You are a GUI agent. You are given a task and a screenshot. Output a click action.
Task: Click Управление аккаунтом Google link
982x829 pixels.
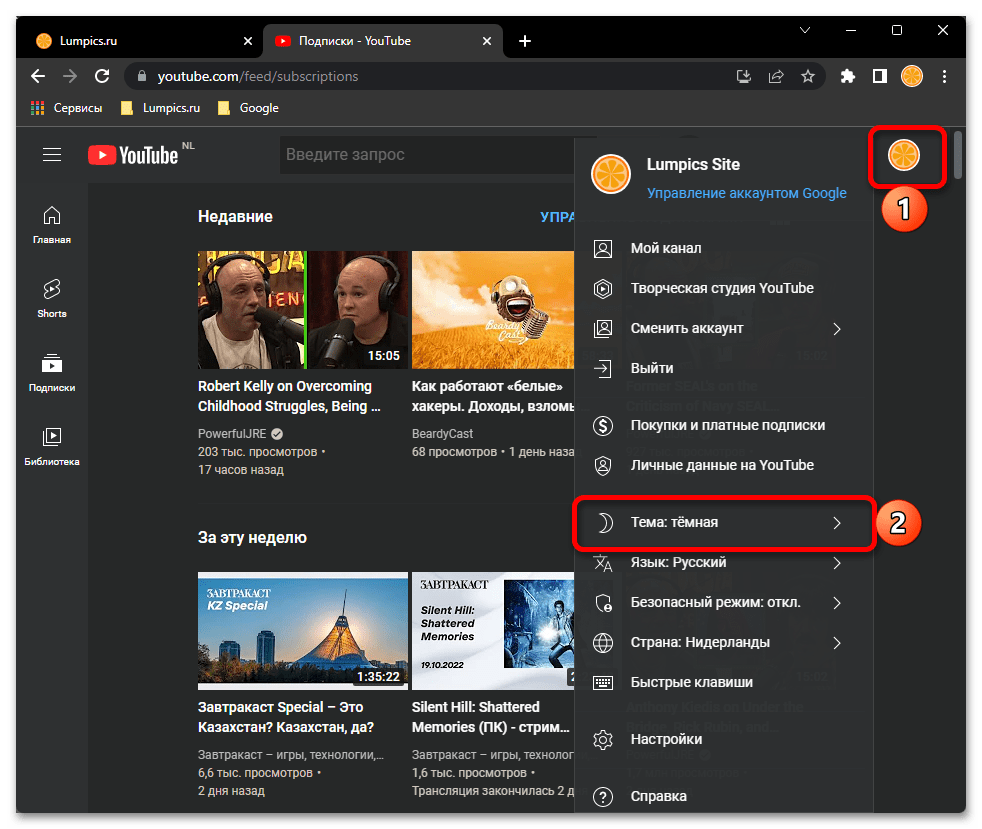tap(747, 193)
